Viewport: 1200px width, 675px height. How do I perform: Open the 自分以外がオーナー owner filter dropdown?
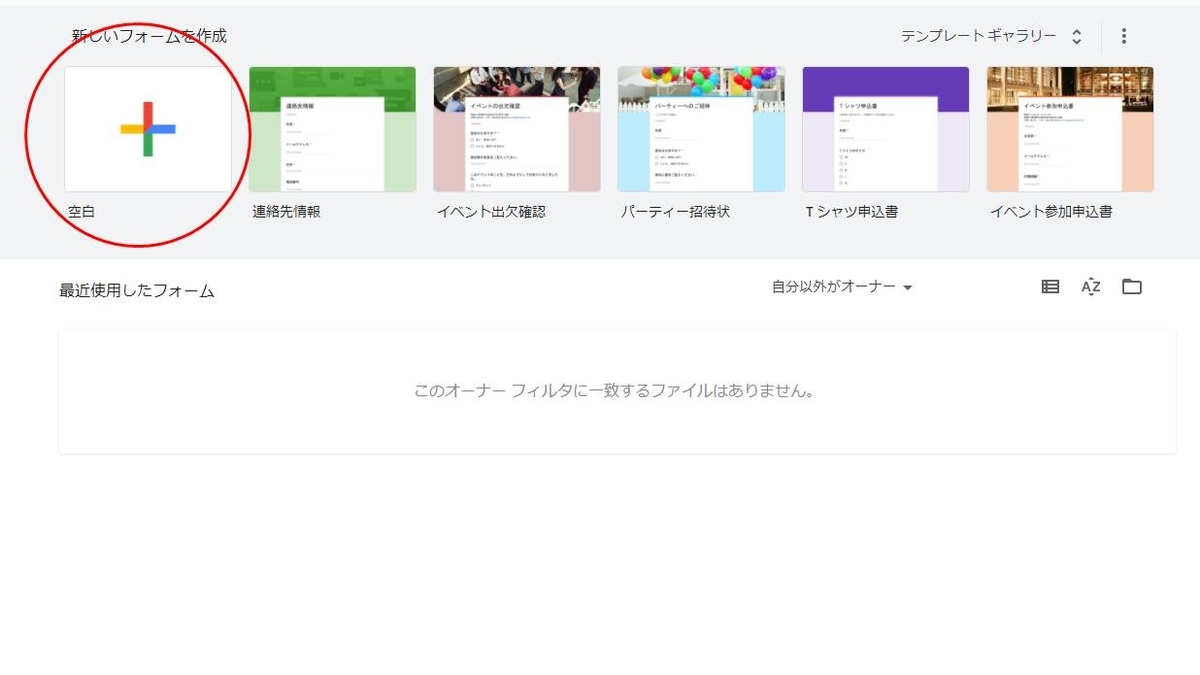(x=842, y=287)
